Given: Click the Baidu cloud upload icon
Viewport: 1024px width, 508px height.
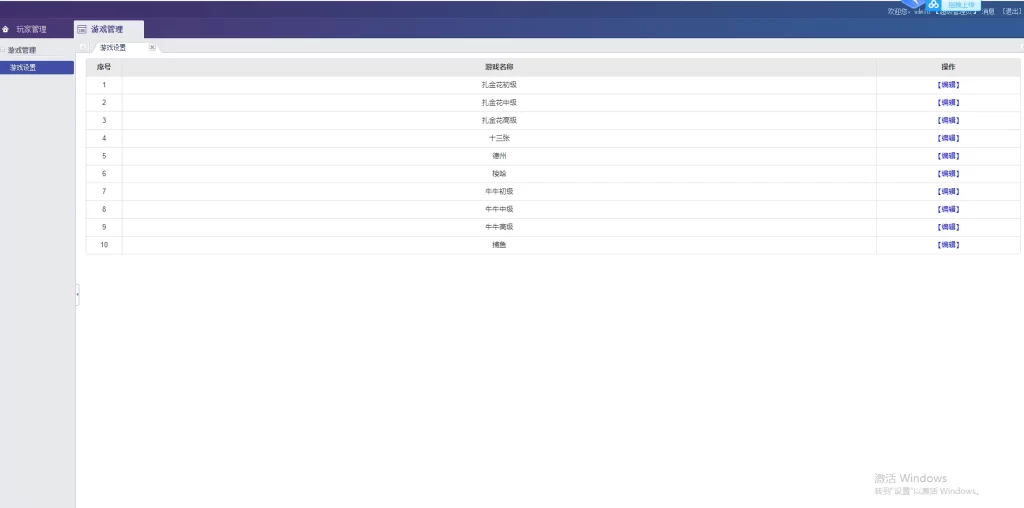Looking at the screenshot, I should coord(934,6).
